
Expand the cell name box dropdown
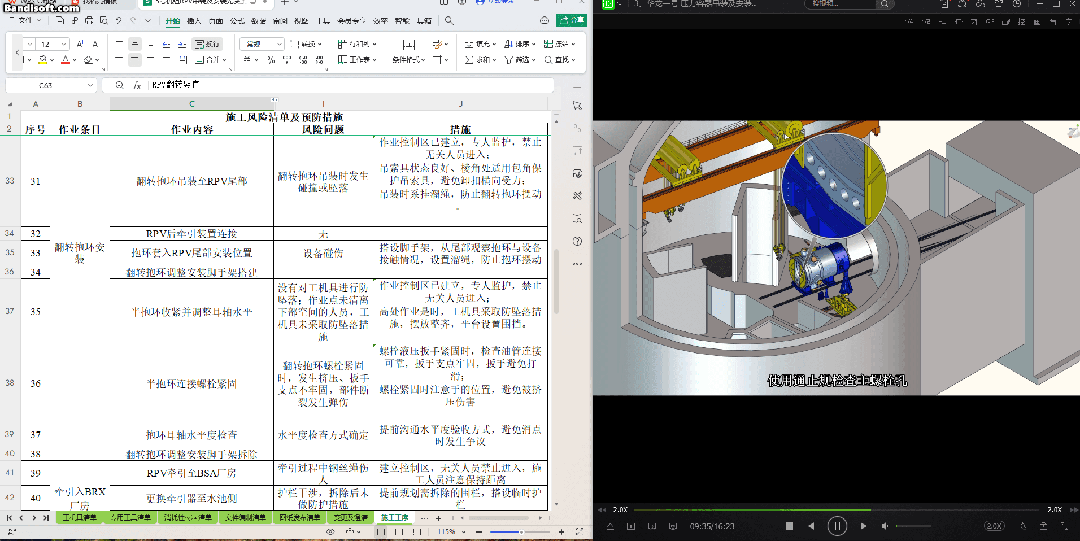click(92, 86)
